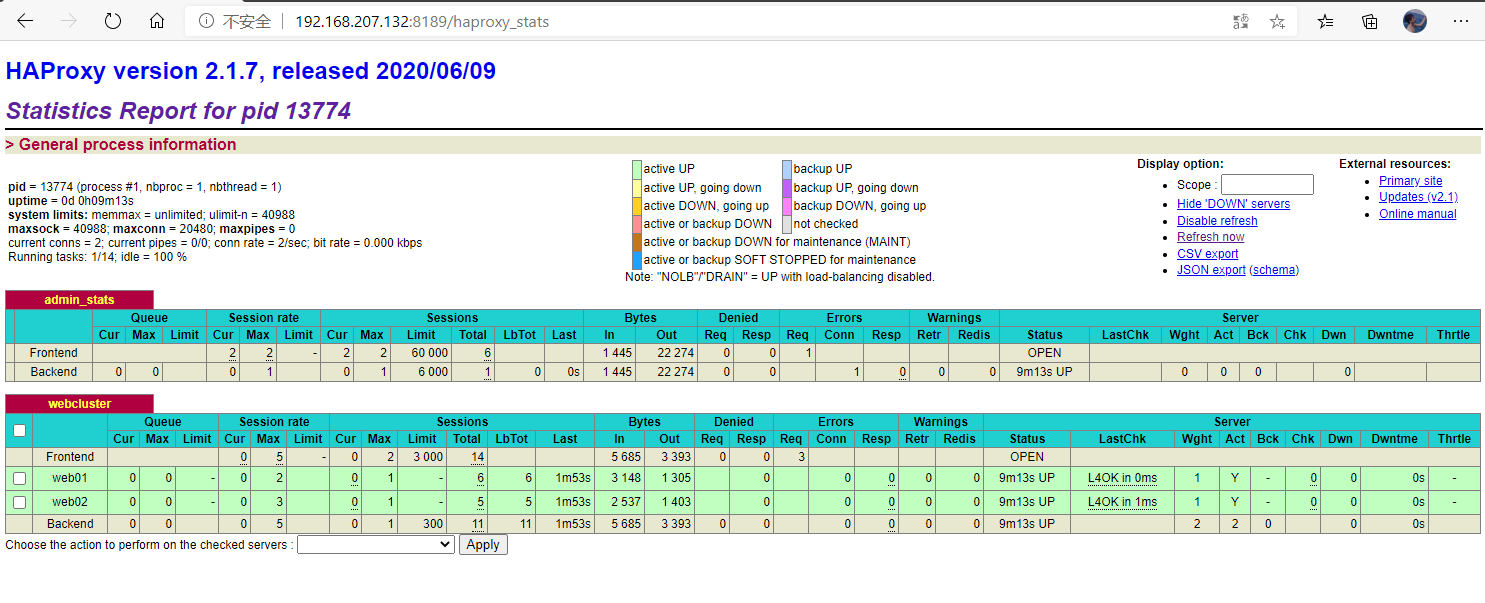Click the Statistics Report for pid 13774 heading

(x=179, y=111)
